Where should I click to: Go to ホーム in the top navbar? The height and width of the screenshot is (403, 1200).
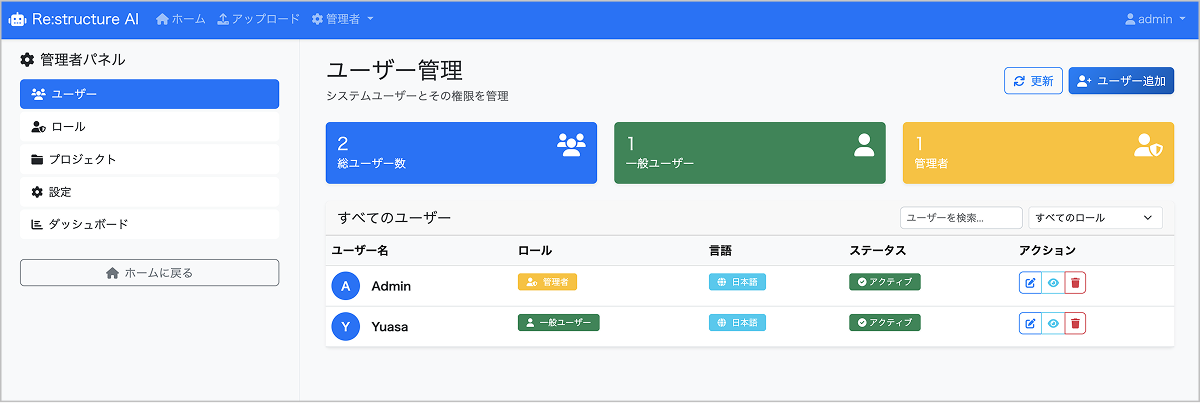pyautogui.click(x=181, y=19)
